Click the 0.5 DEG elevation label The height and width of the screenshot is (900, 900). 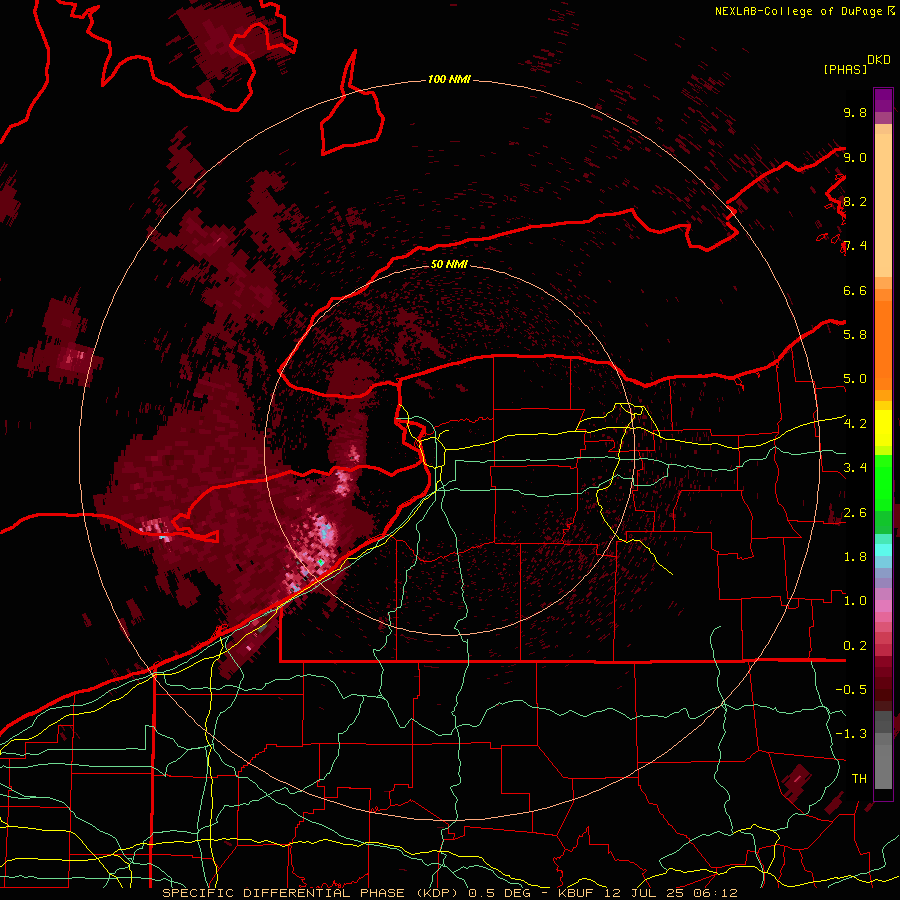pyautogui.click(x=499, y=893)
